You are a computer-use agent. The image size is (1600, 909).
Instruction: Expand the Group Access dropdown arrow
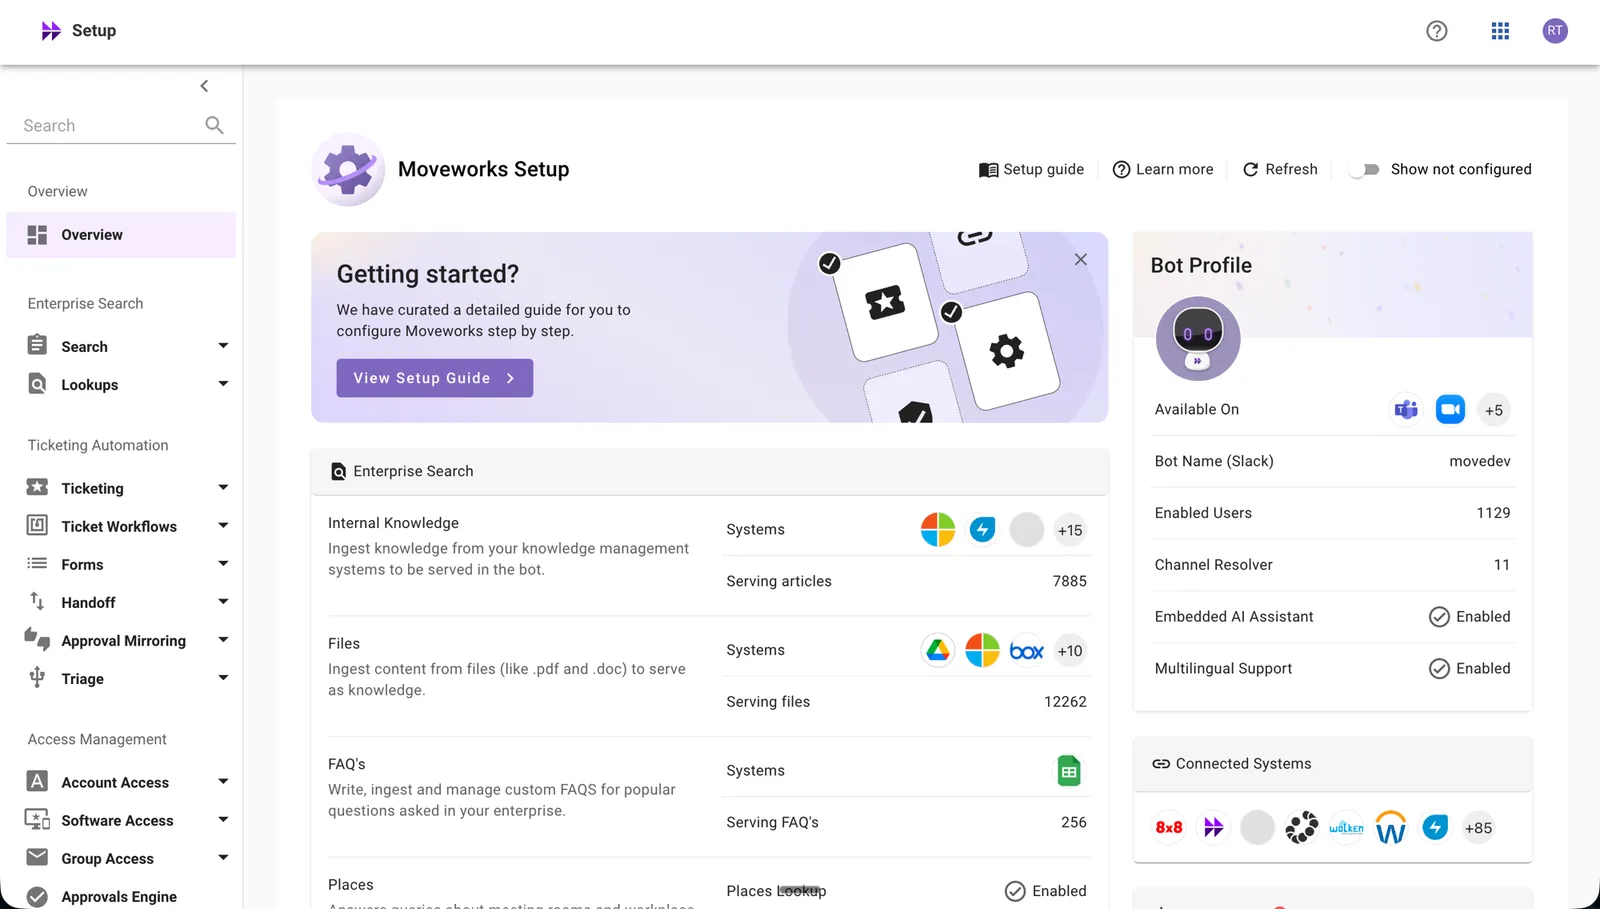coord(223,858)
